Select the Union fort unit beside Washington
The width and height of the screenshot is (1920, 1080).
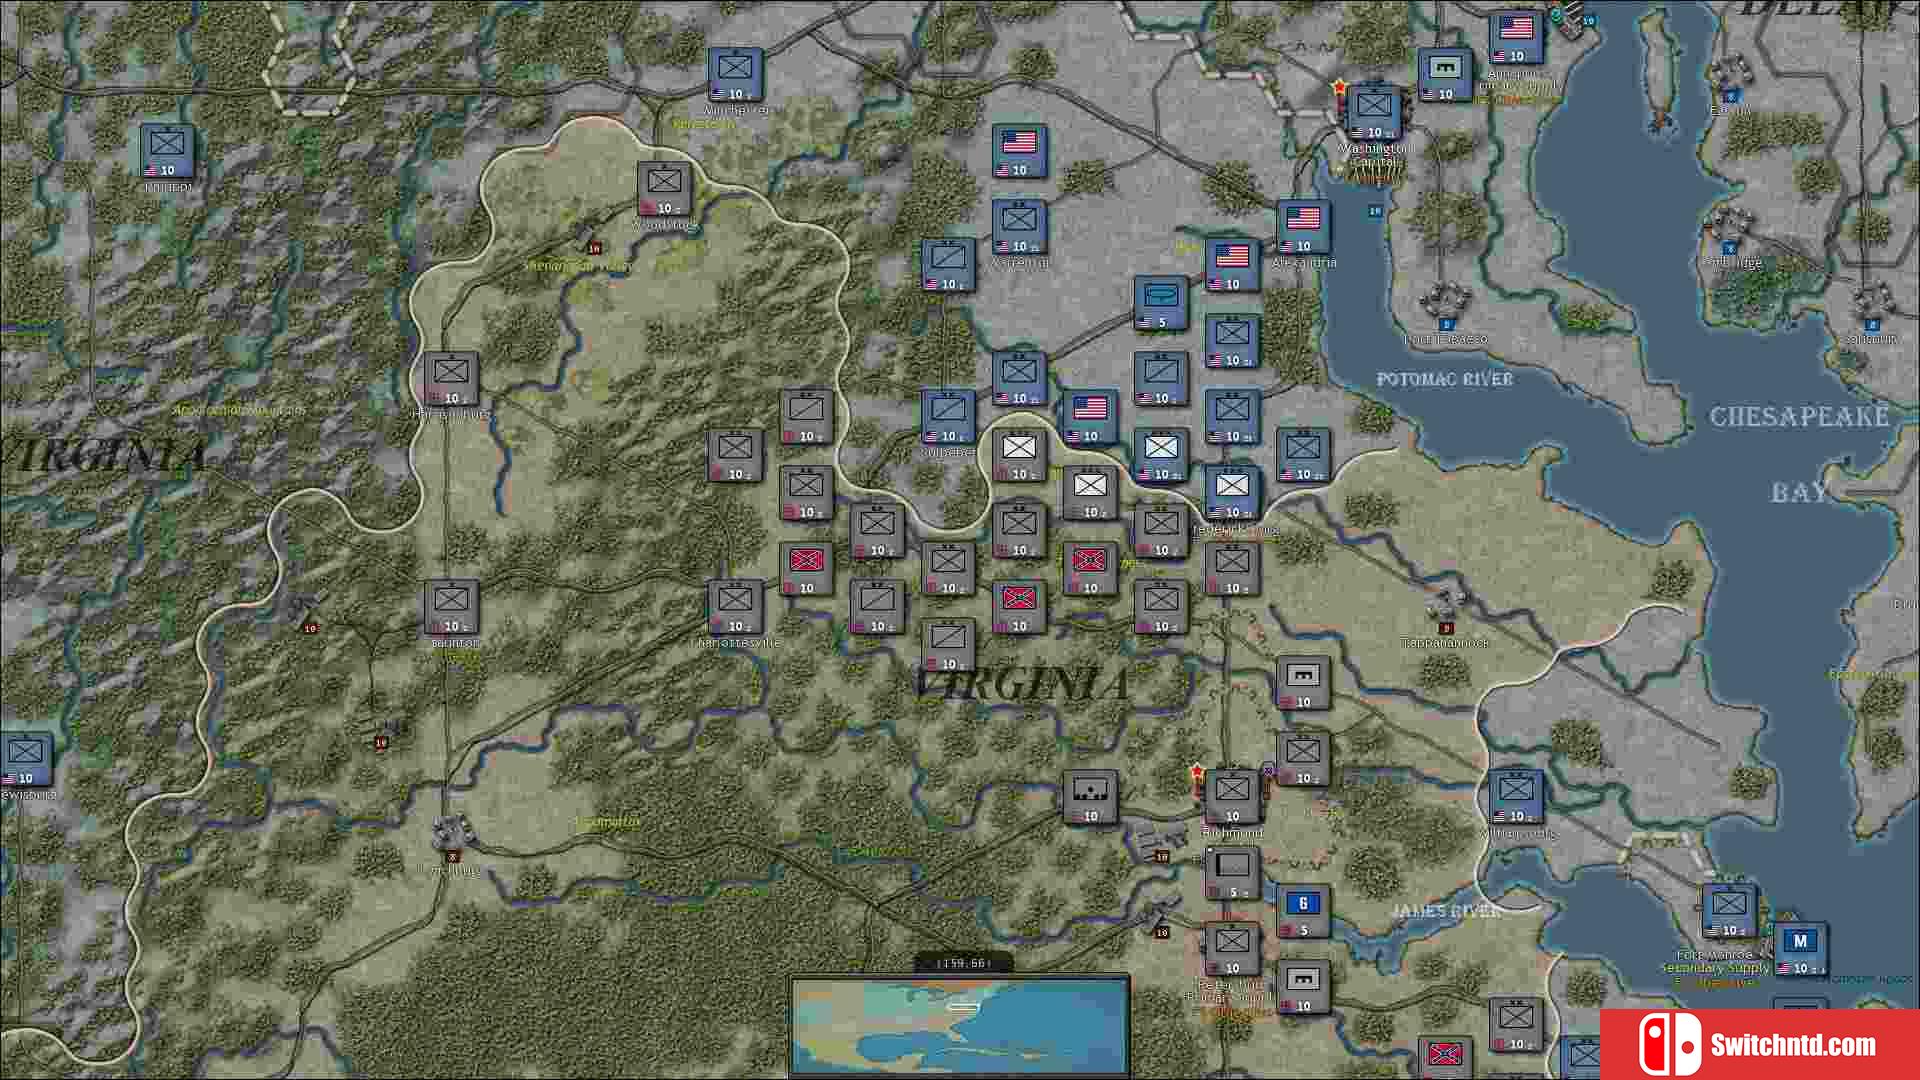pyautogui.click(x=1445, y=75)
